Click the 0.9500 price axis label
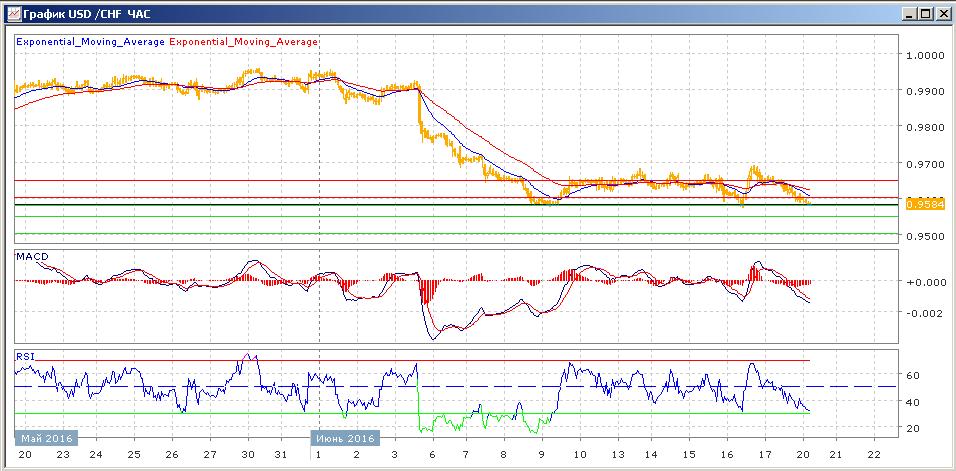956x471 pixels. (x=925, y=237)
